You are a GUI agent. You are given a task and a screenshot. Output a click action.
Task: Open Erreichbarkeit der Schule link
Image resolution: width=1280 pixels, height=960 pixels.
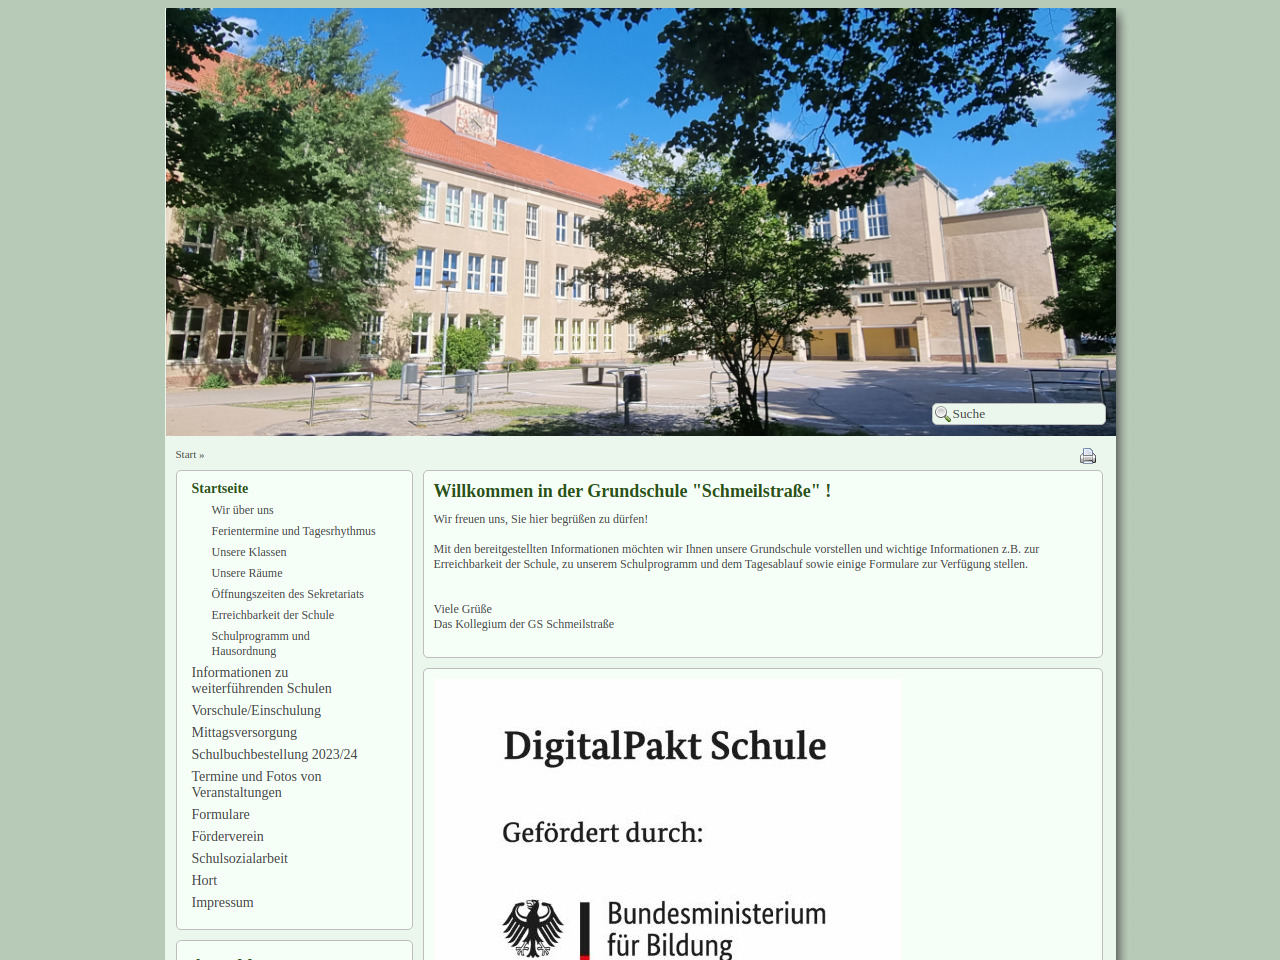pyautogui.click(x=272, y=615)
